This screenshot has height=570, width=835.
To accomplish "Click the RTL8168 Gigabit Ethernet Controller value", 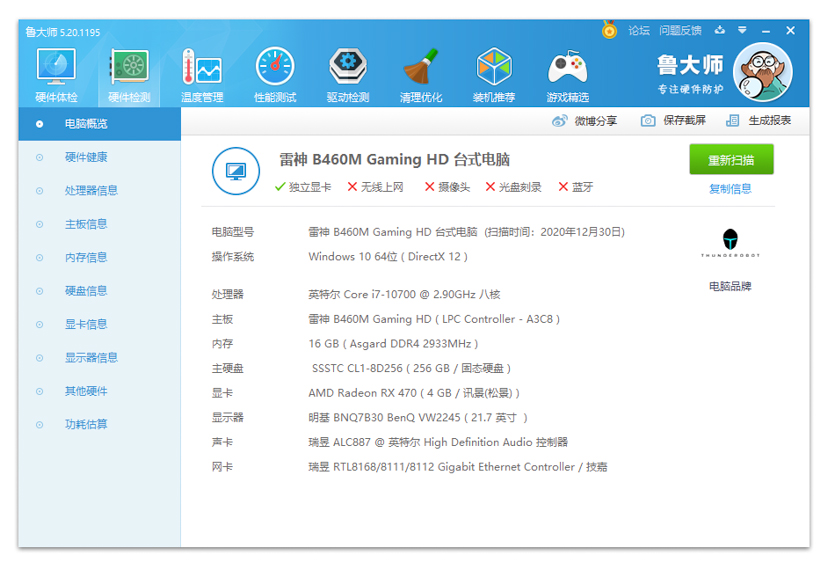I will point(458,467).
